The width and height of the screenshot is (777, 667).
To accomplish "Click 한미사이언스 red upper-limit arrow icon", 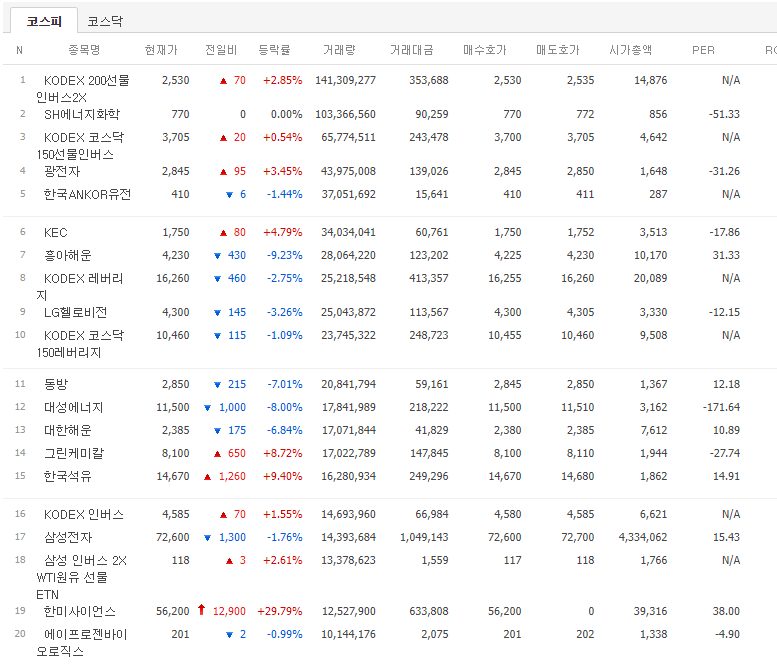I will click(x=201, y=610).
